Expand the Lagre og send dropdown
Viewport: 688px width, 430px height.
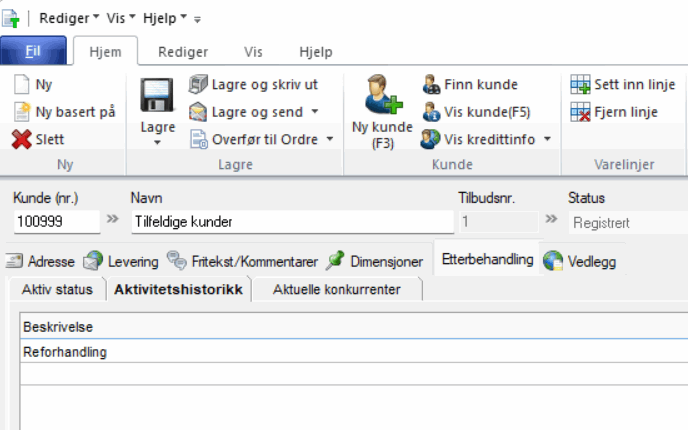tap(314, 112)
